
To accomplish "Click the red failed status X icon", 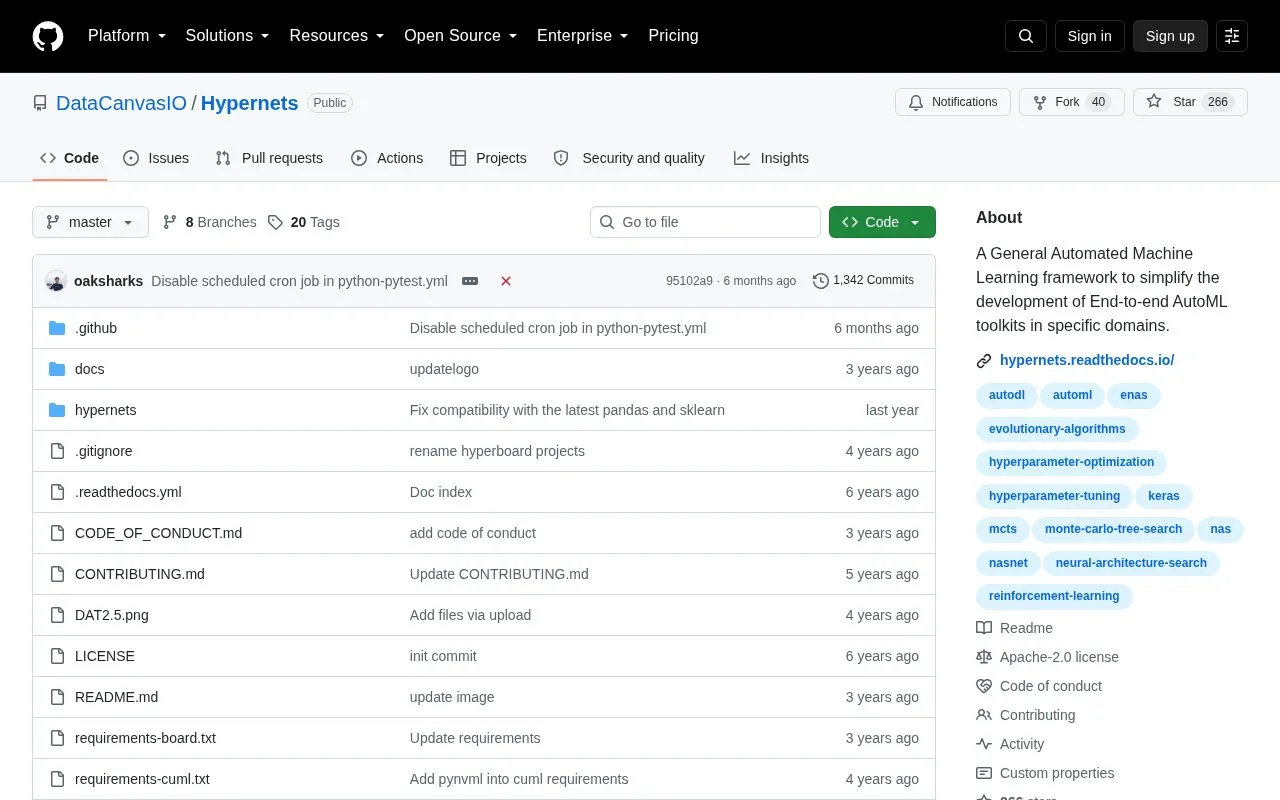I will (506, 281).
